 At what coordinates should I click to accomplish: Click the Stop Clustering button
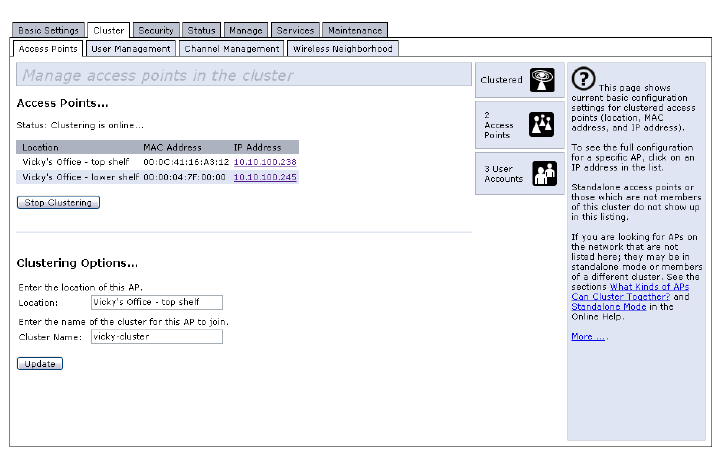(x=58, y=202)
